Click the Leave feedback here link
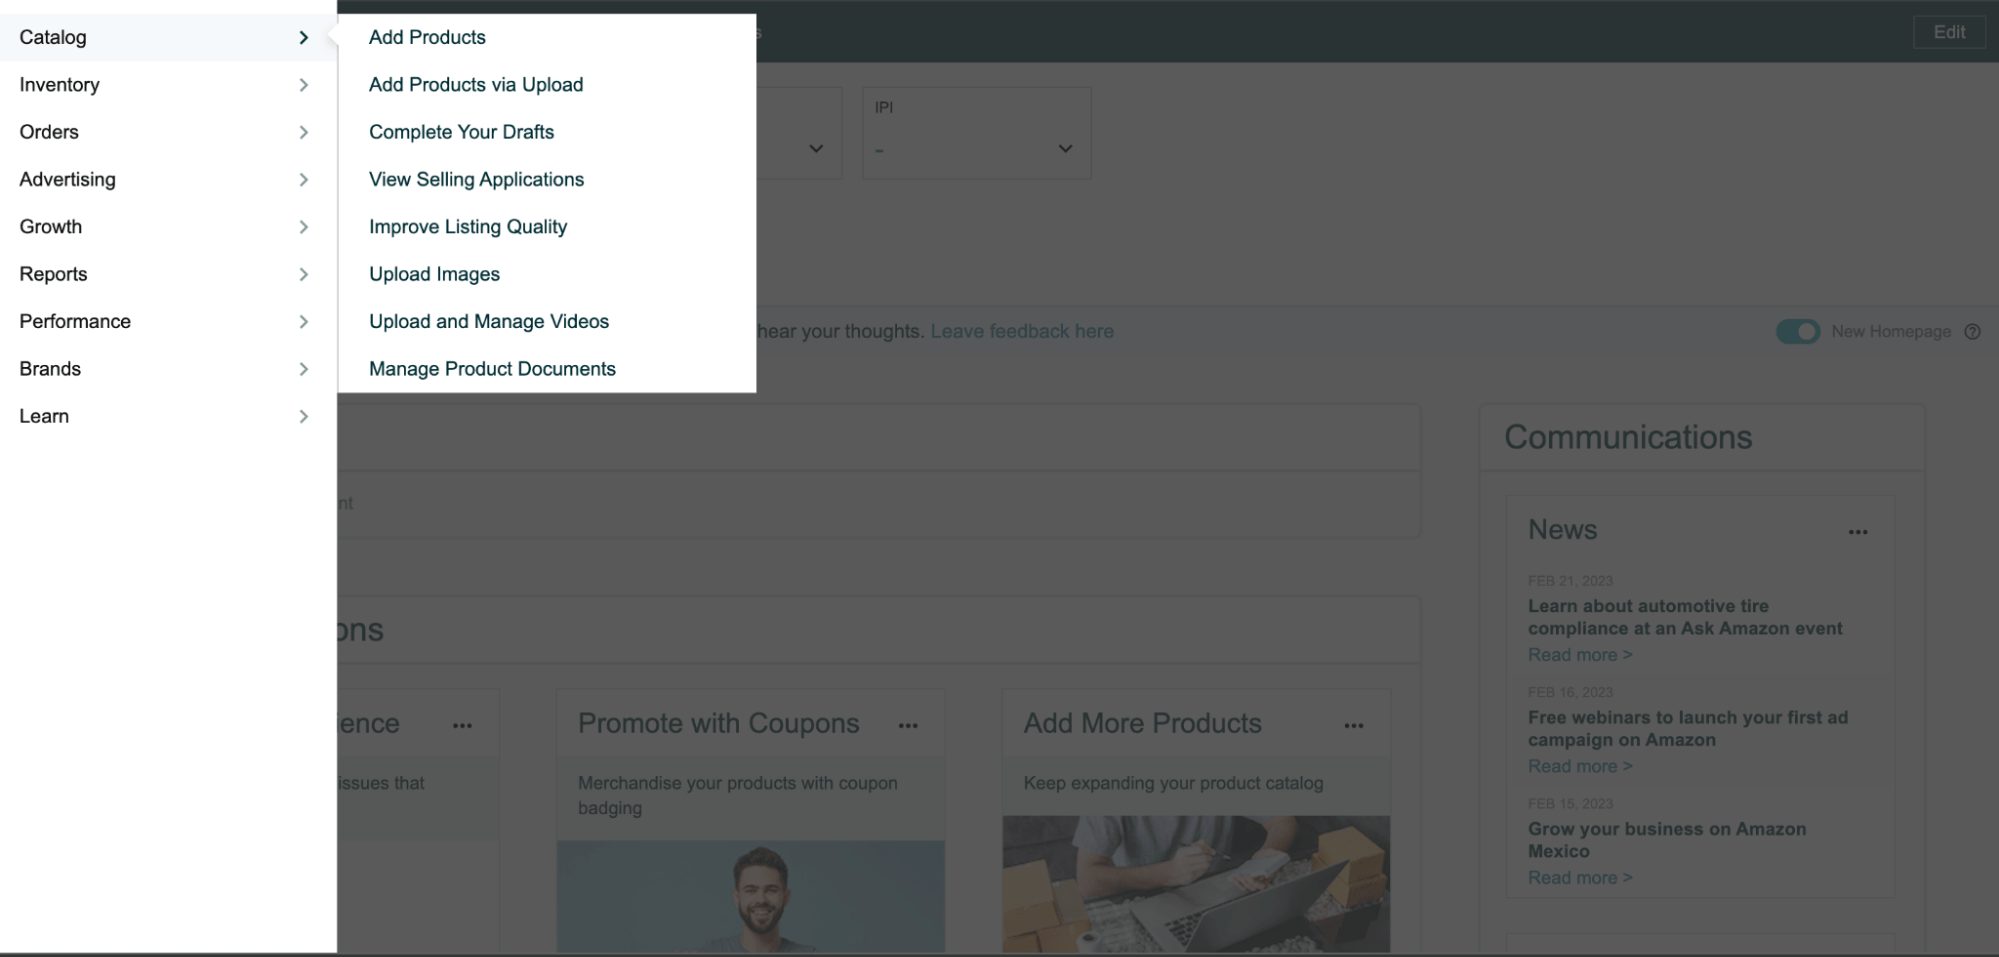This screenshot has height=957, width=1999. tap(1022, 331)
